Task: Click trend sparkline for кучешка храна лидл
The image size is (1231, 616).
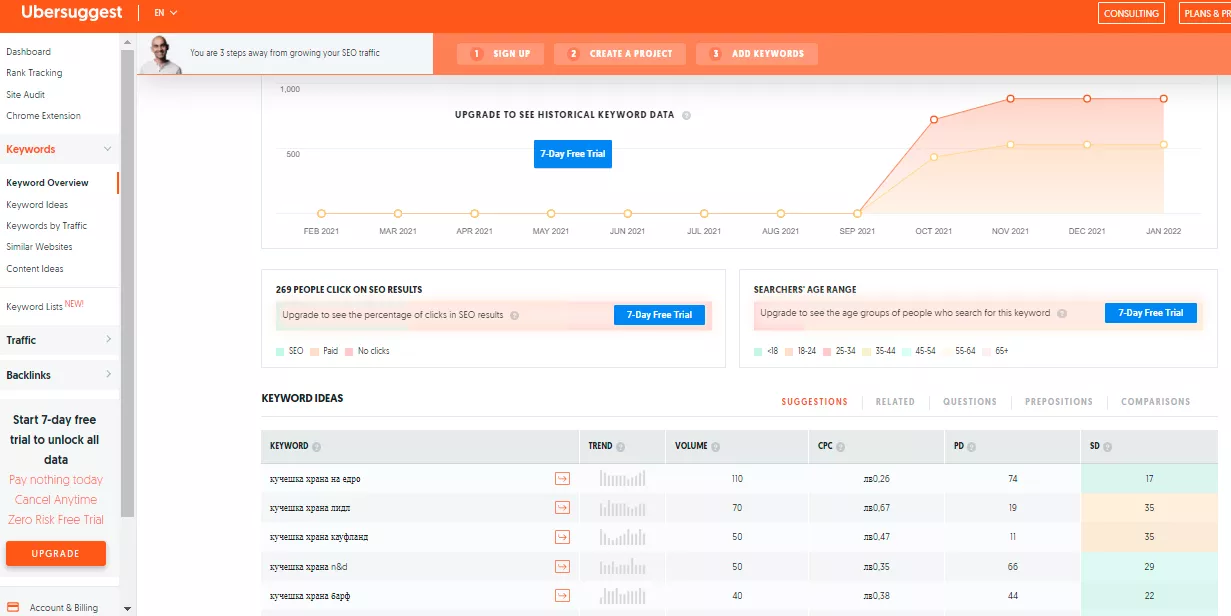Action: tap(622, 508)
